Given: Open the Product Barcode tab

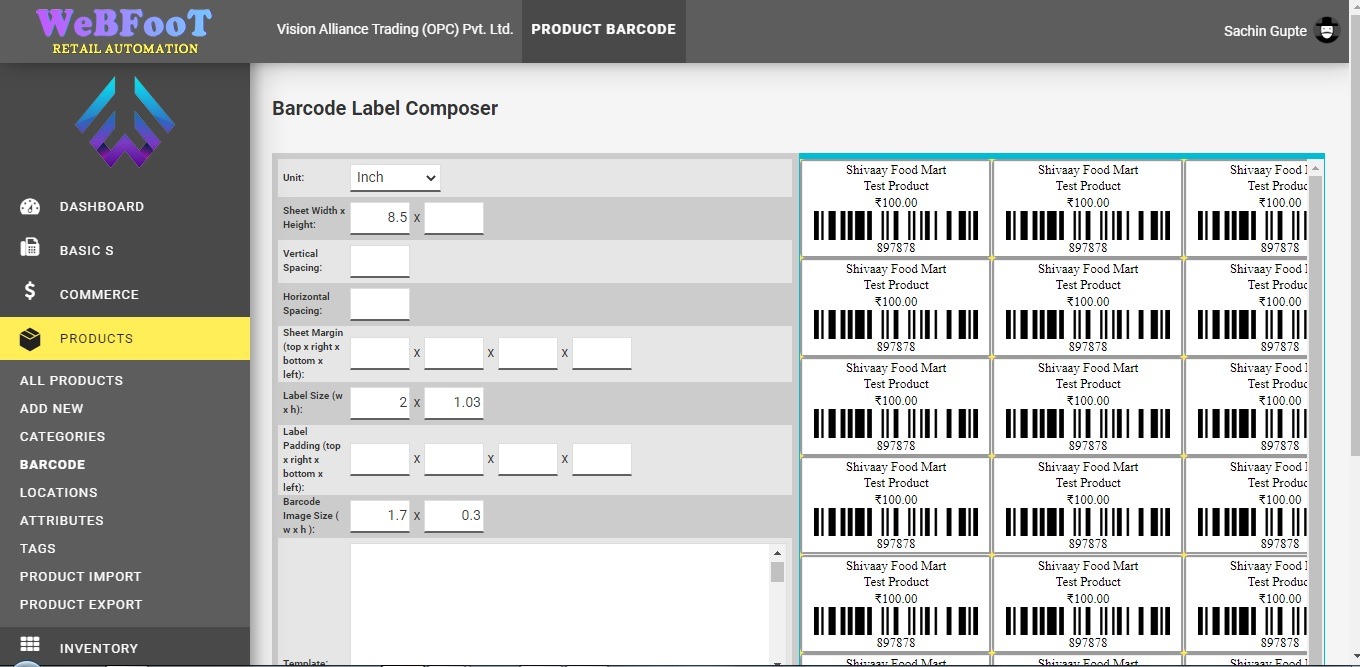Looking at the screenshot, I should click(603, 30).
